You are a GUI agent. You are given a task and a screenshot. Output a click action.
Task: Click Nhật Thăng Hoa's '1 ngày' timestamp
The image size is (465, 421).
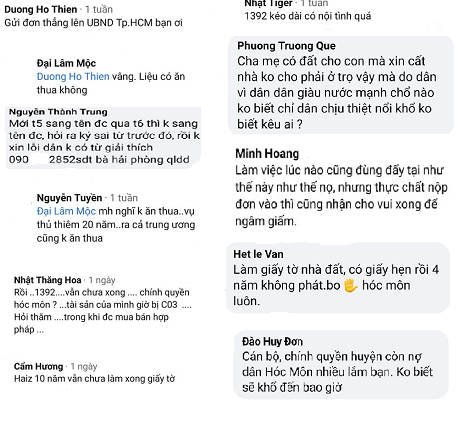pos(102,280)
